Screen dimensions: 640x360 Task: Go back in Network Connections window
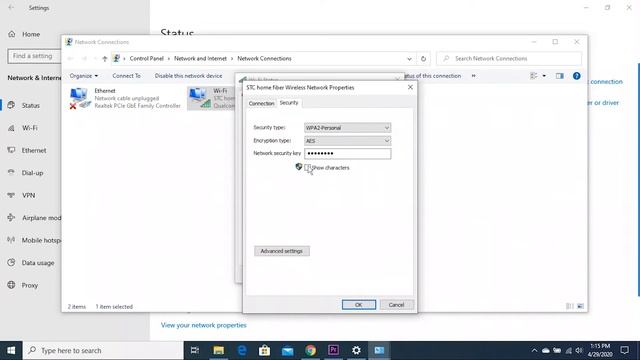click(x=70, y=59)
